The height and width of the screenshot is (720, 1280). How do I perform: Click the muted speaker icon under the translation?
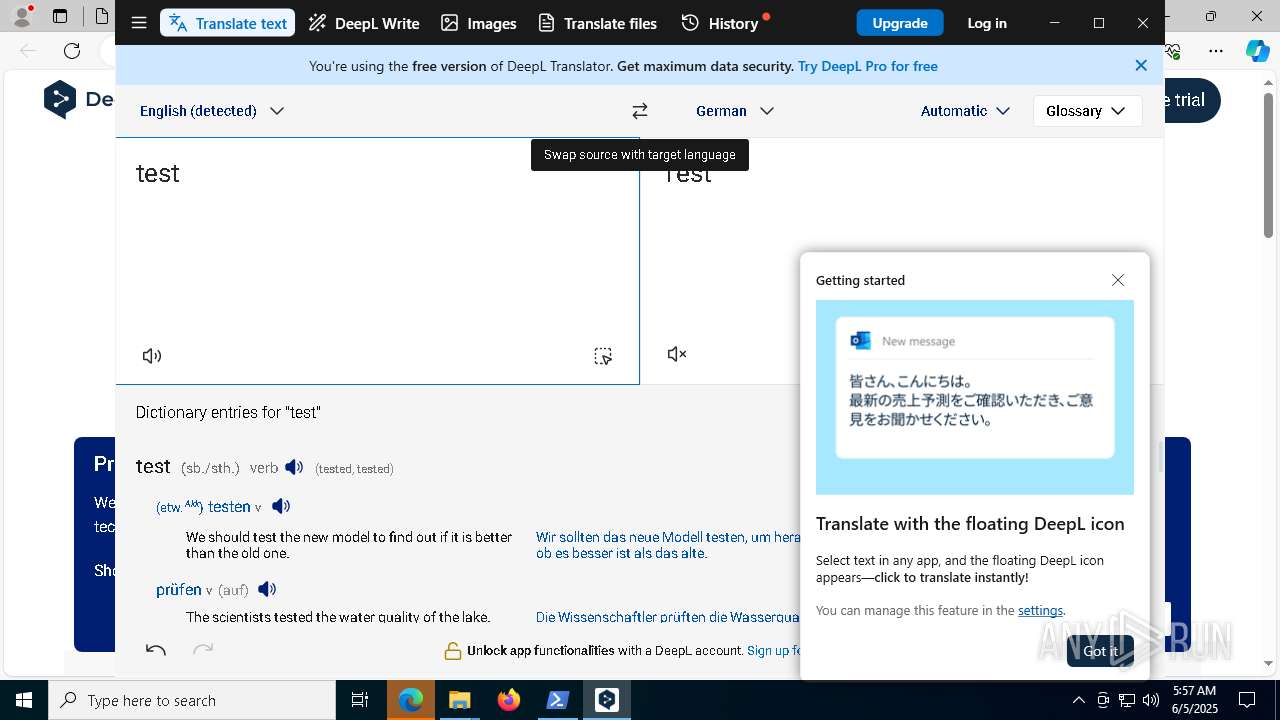(677, 354)
